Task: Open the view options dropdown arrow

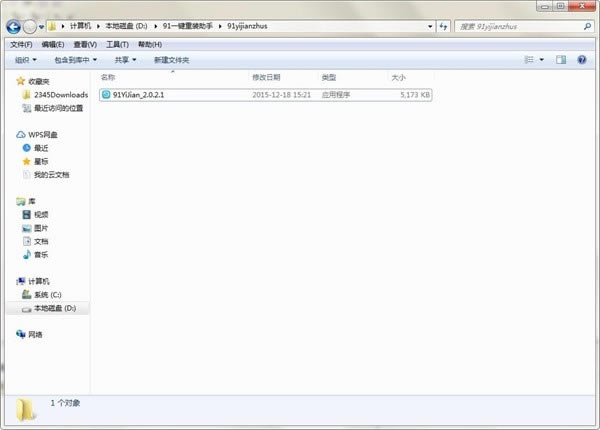Action: click(541, 60)
